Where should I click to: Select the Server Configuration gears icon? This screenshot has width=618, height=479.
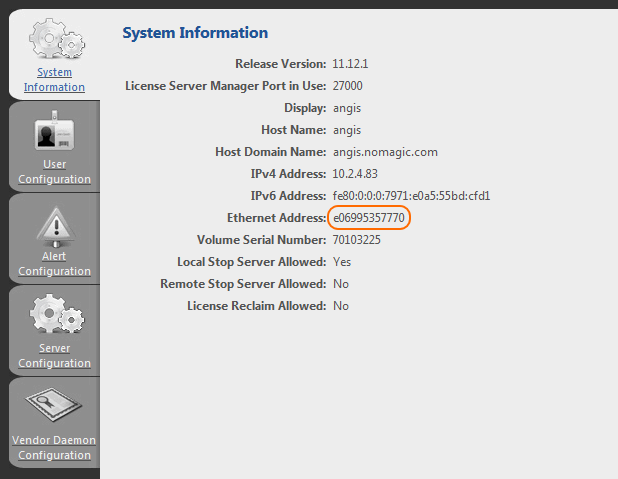click(54, 315)
